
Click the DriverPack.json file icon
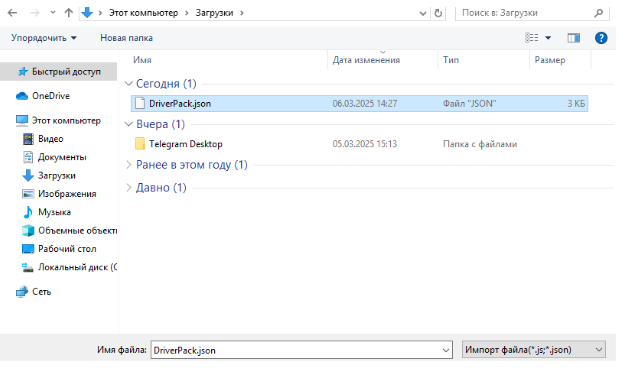tap(140, 104)
